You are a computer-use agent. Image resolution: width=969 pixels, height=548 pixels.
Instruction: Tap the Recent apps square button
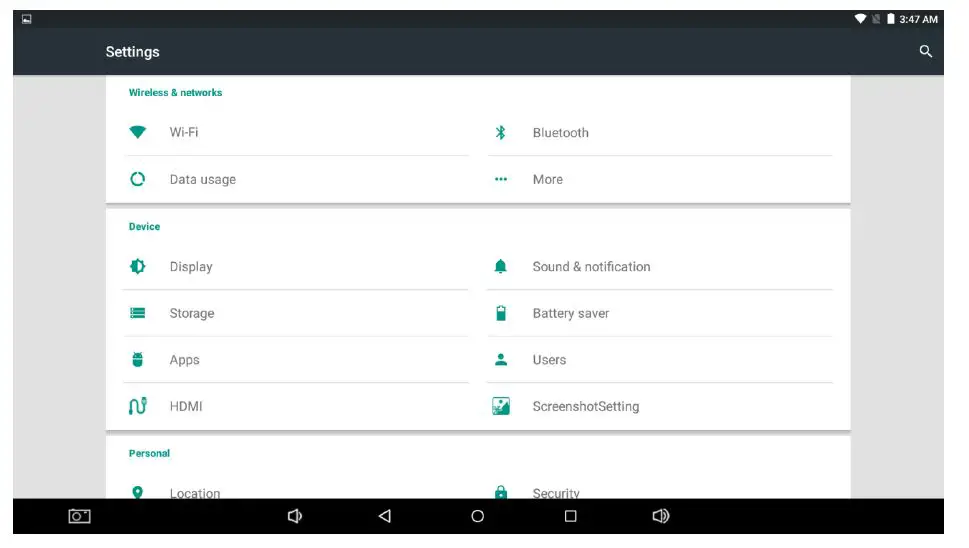pos(570,516)
